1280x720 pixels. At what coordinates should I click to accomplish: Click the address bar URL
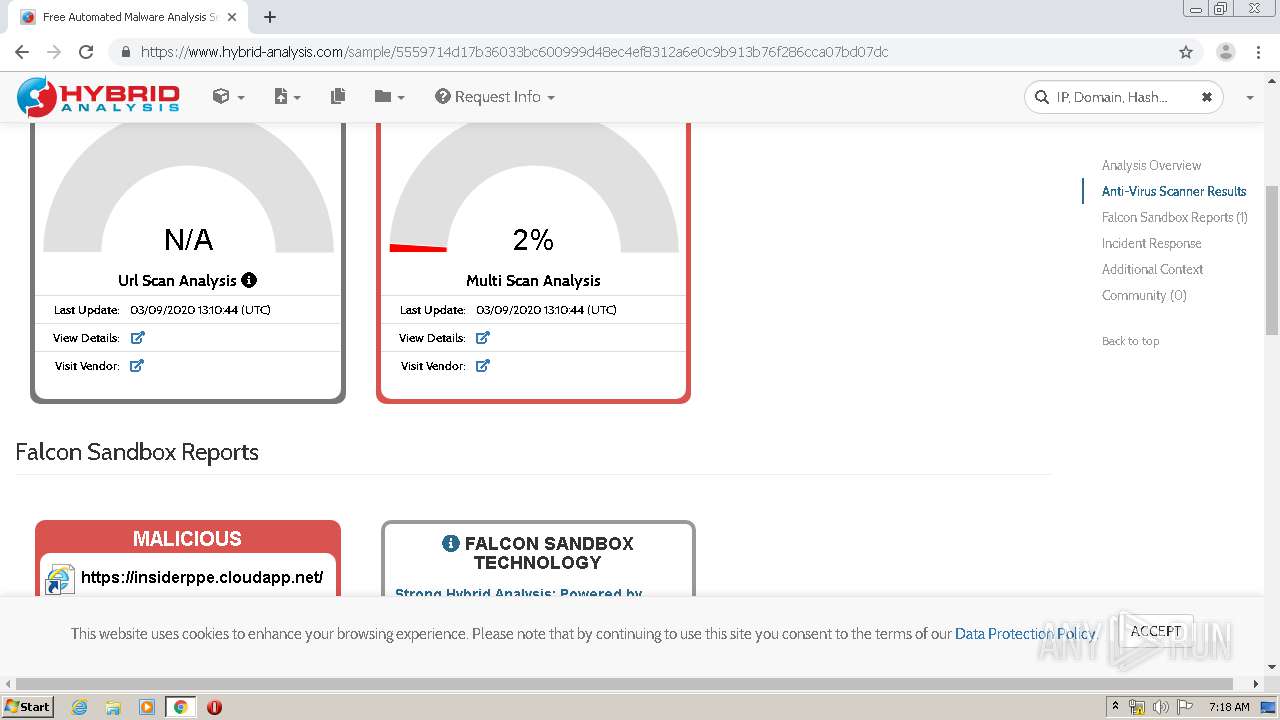click(x=514, y=52)
